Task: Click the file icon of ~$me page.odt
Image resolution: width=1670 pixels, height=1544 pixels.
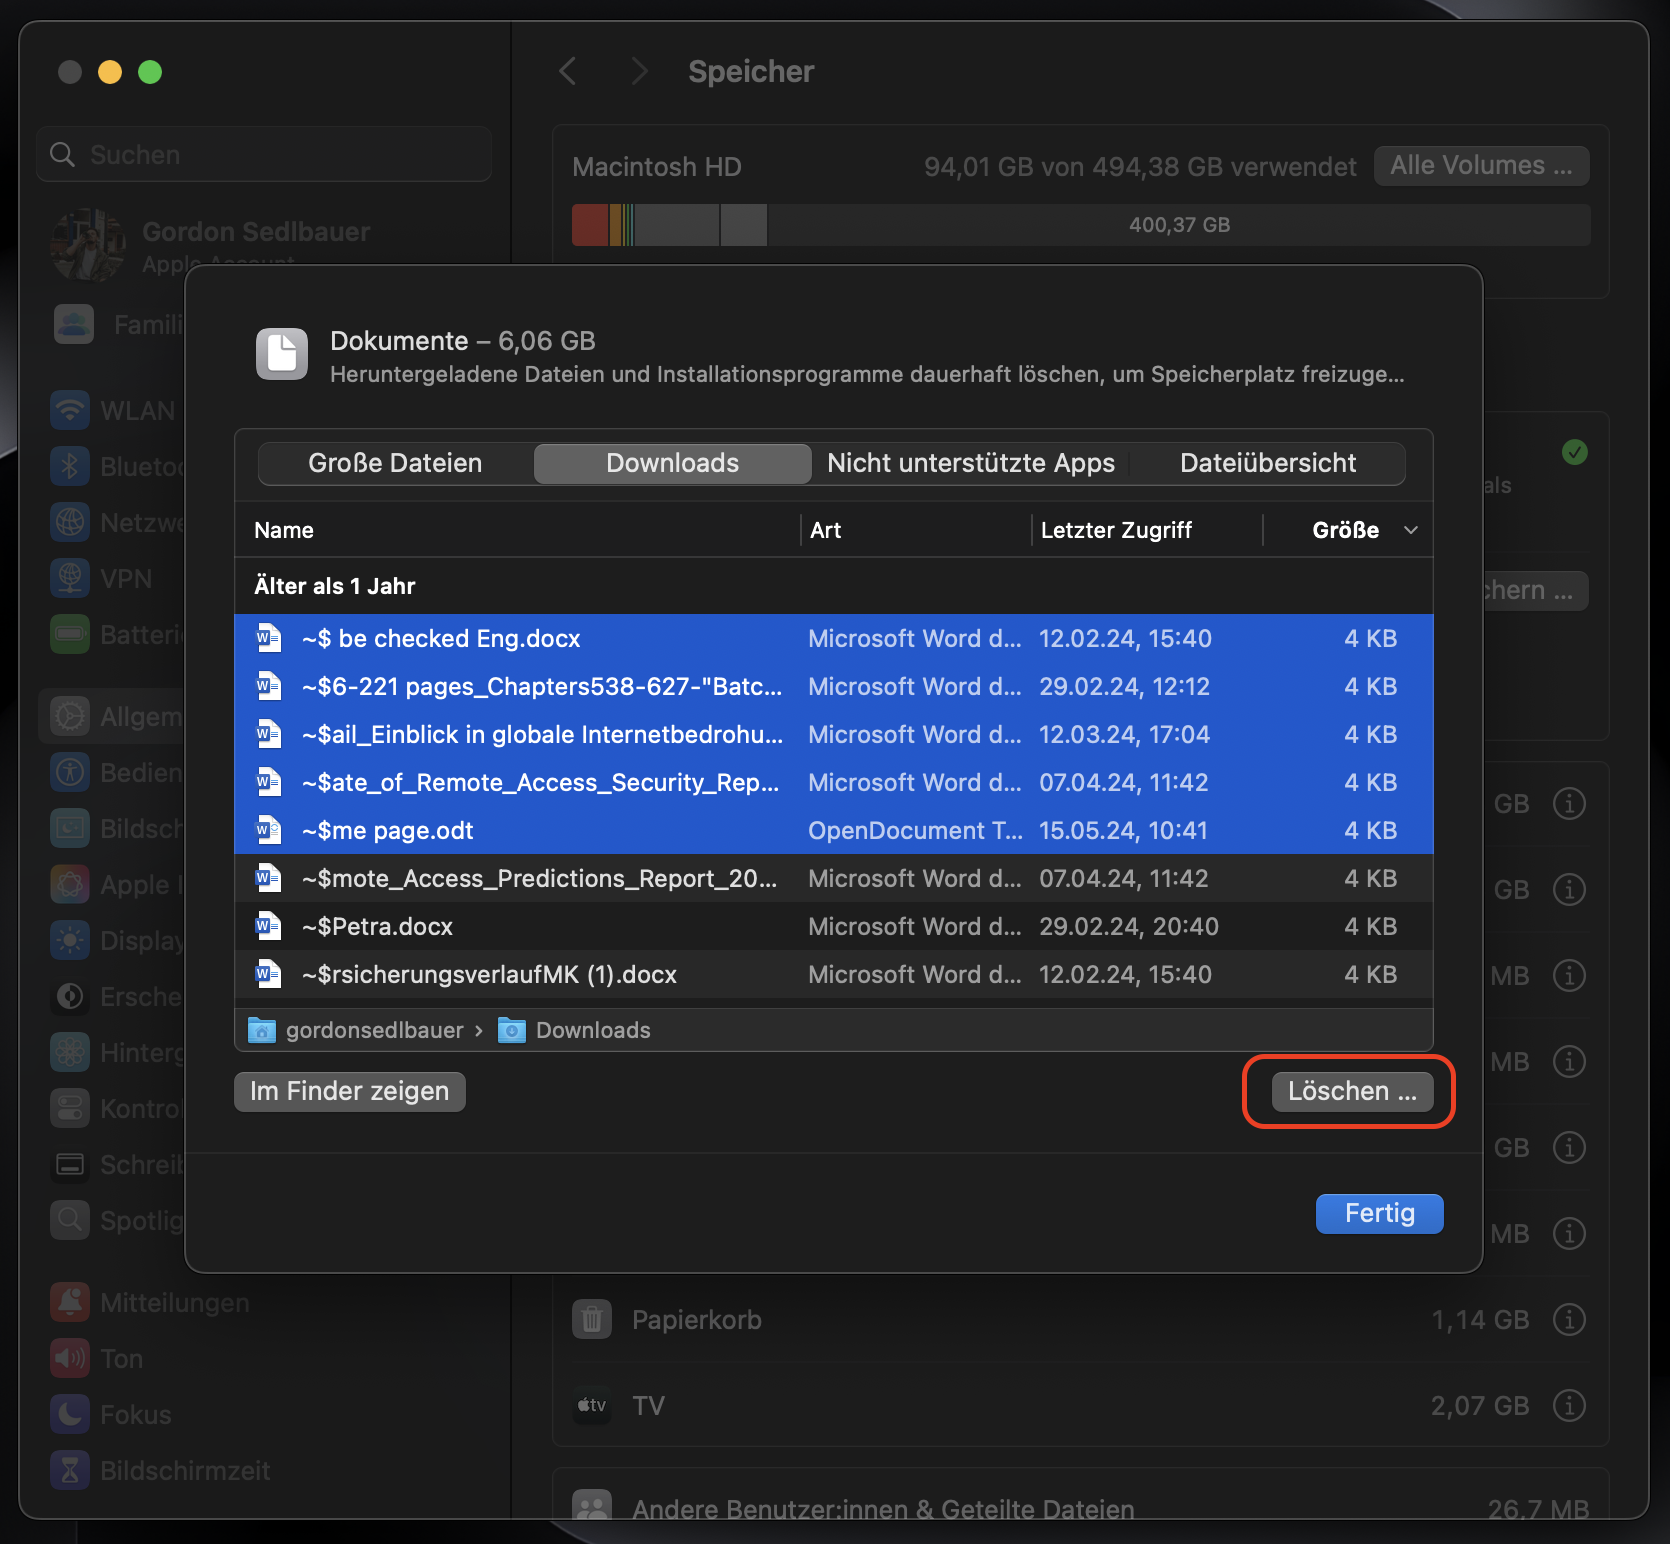Action: point(268,830)
